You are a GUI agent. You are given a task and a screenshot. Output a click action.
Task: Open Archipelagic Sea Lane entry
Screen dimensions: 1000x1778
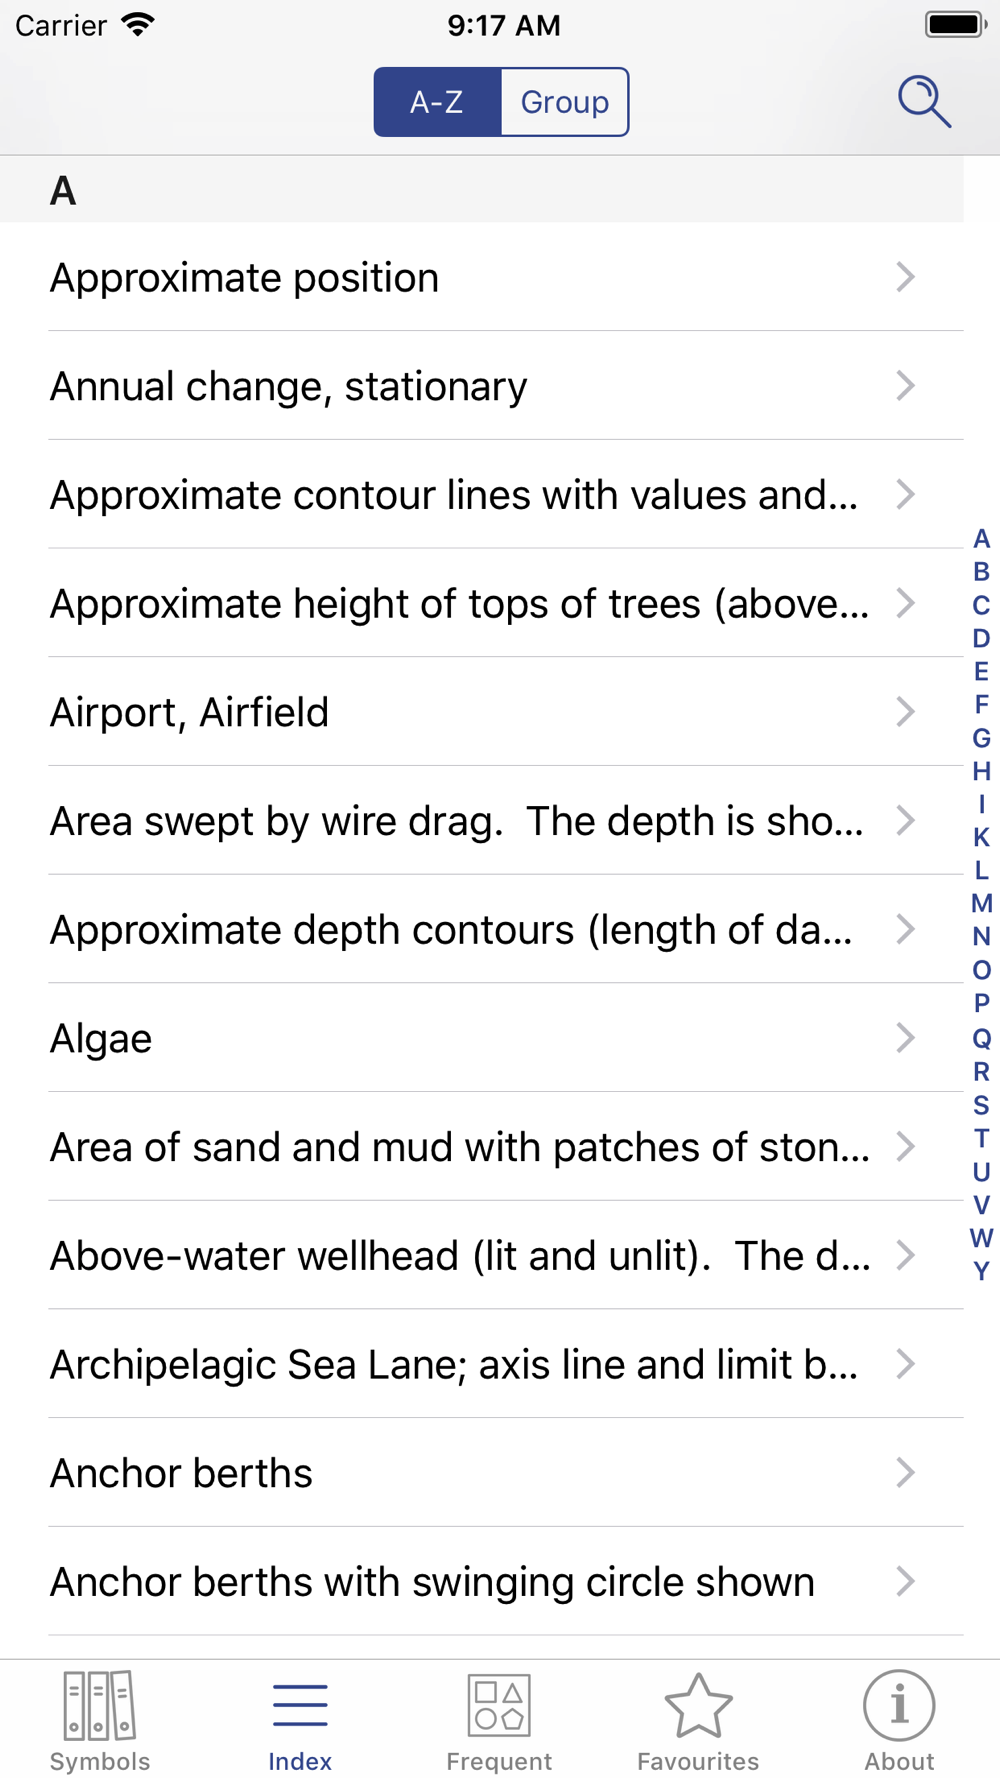(x=482, y=1364)
